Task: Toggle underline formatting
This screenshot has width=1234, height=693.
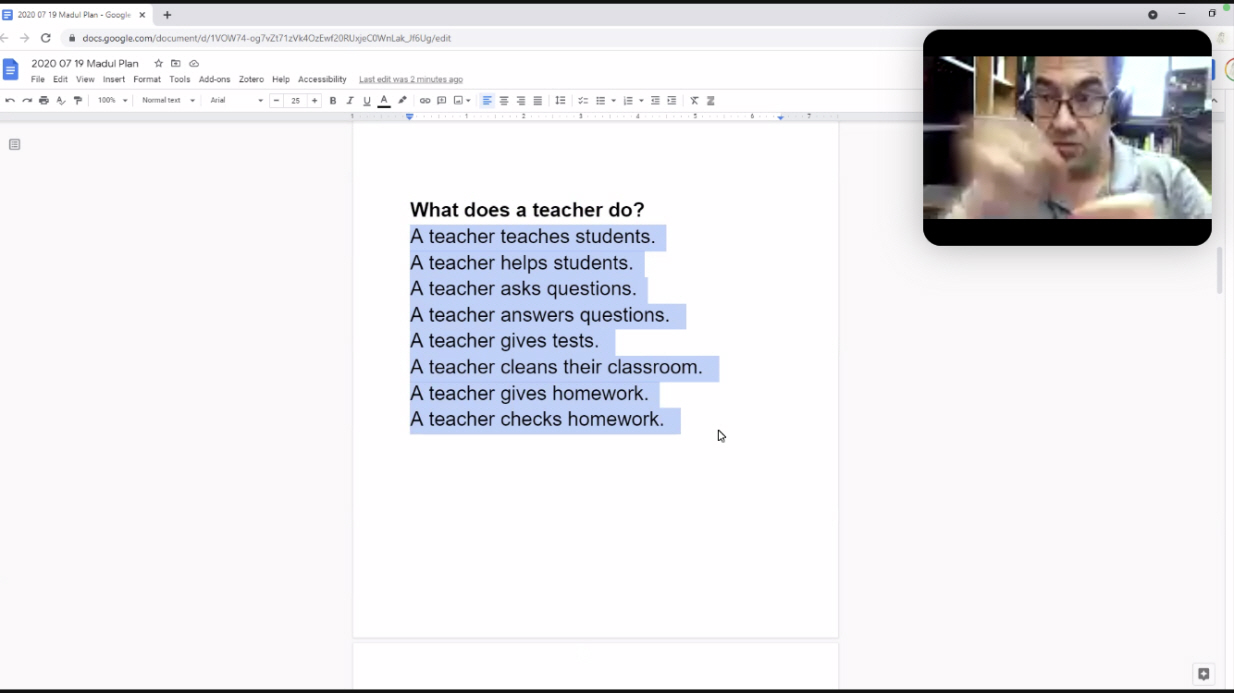Action: [367, 101]
